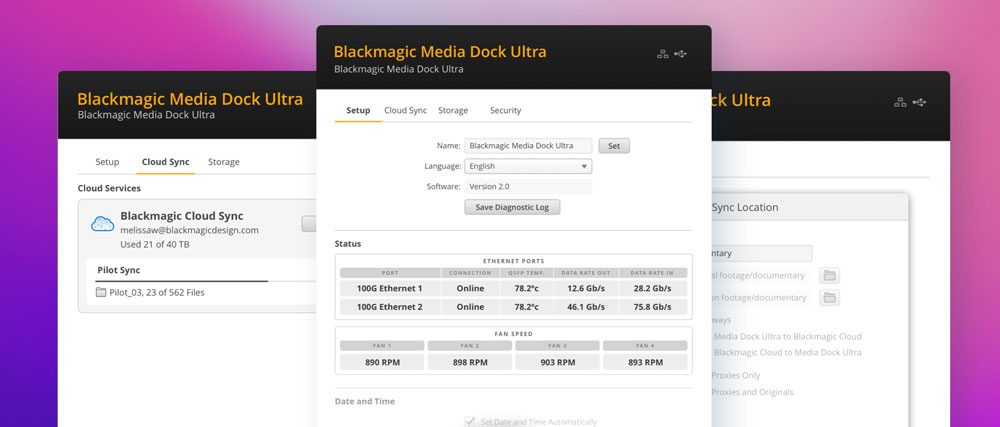Select Media Dock Ultra to Blackmagic Cloud option
Screen dimensions: 1000x427
point(787,337)
